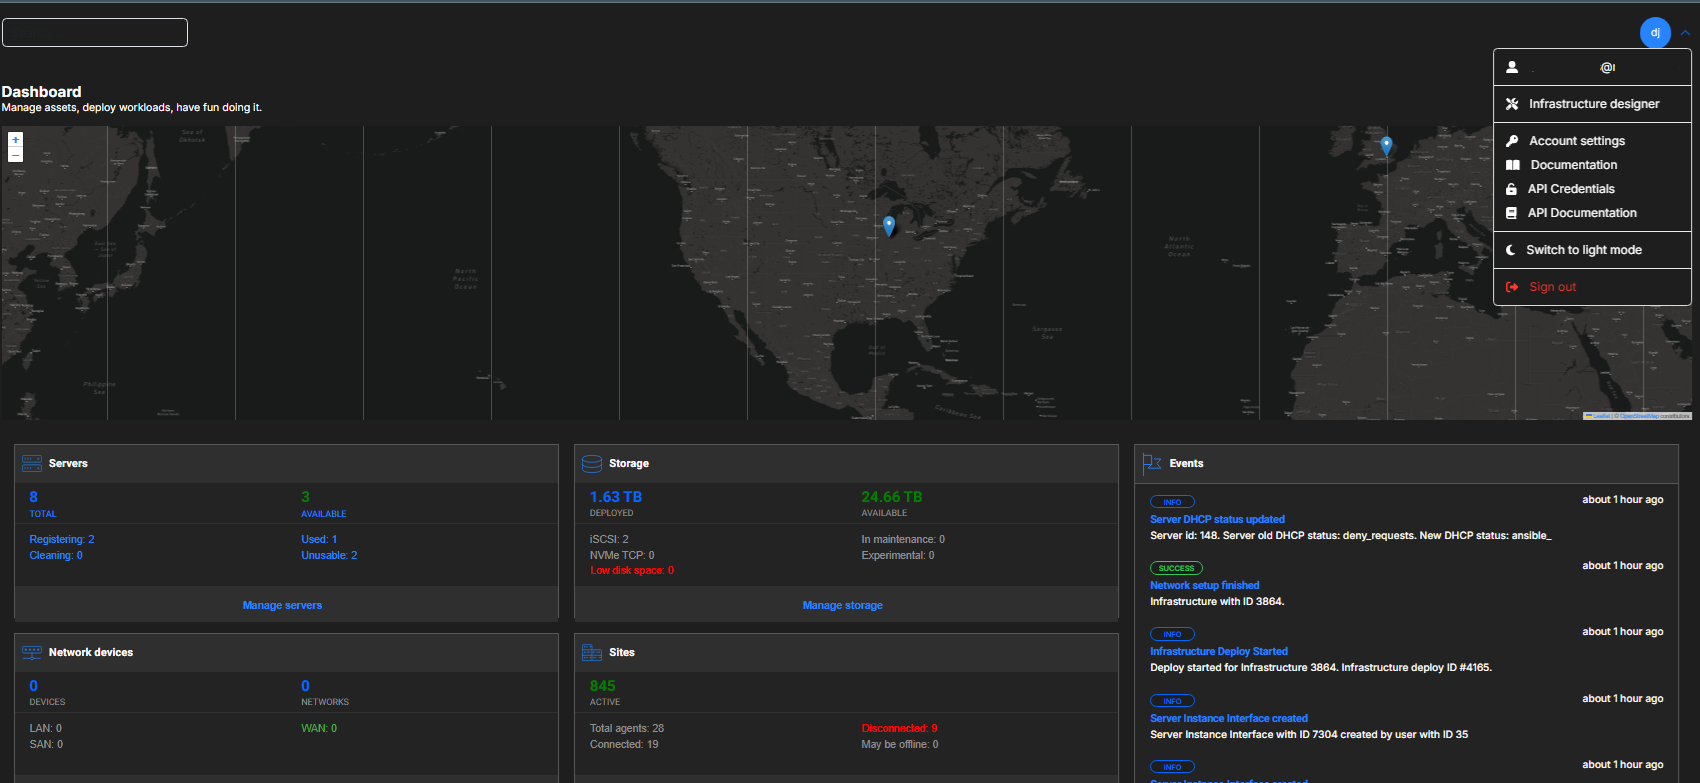Screen dimensions: 1700x783
Task: Select API Credentials in user menu
Action: tap(1570, 189)
